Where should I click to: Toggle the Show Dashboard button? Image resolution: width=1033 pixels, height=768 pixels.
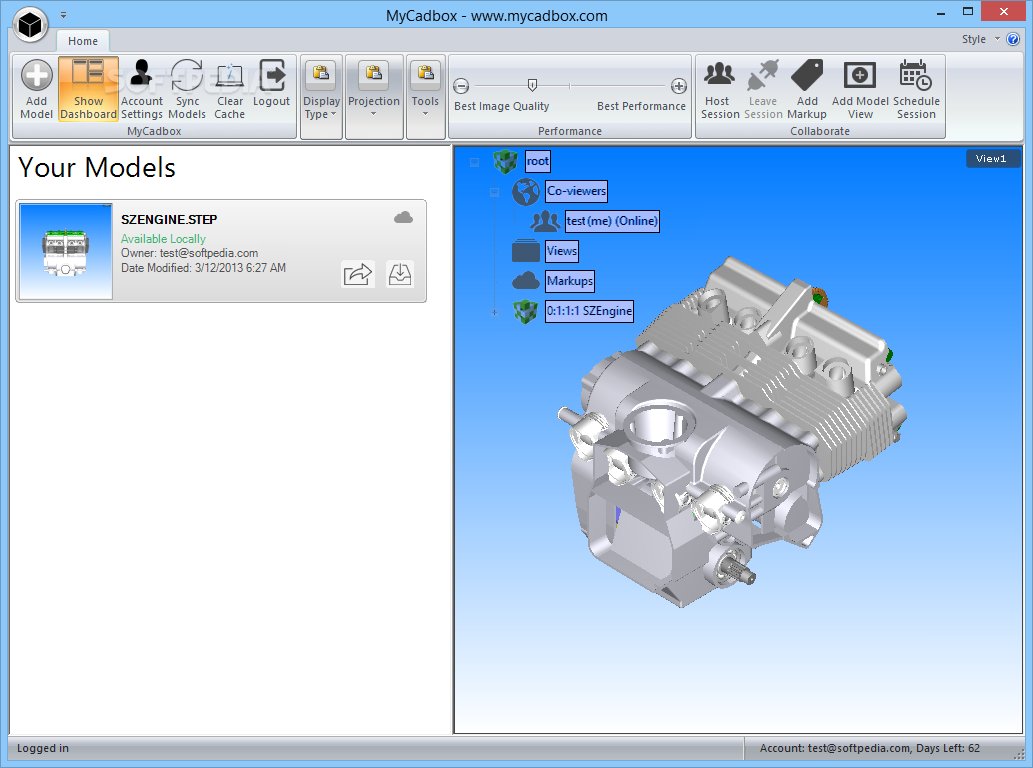(88, 90)
